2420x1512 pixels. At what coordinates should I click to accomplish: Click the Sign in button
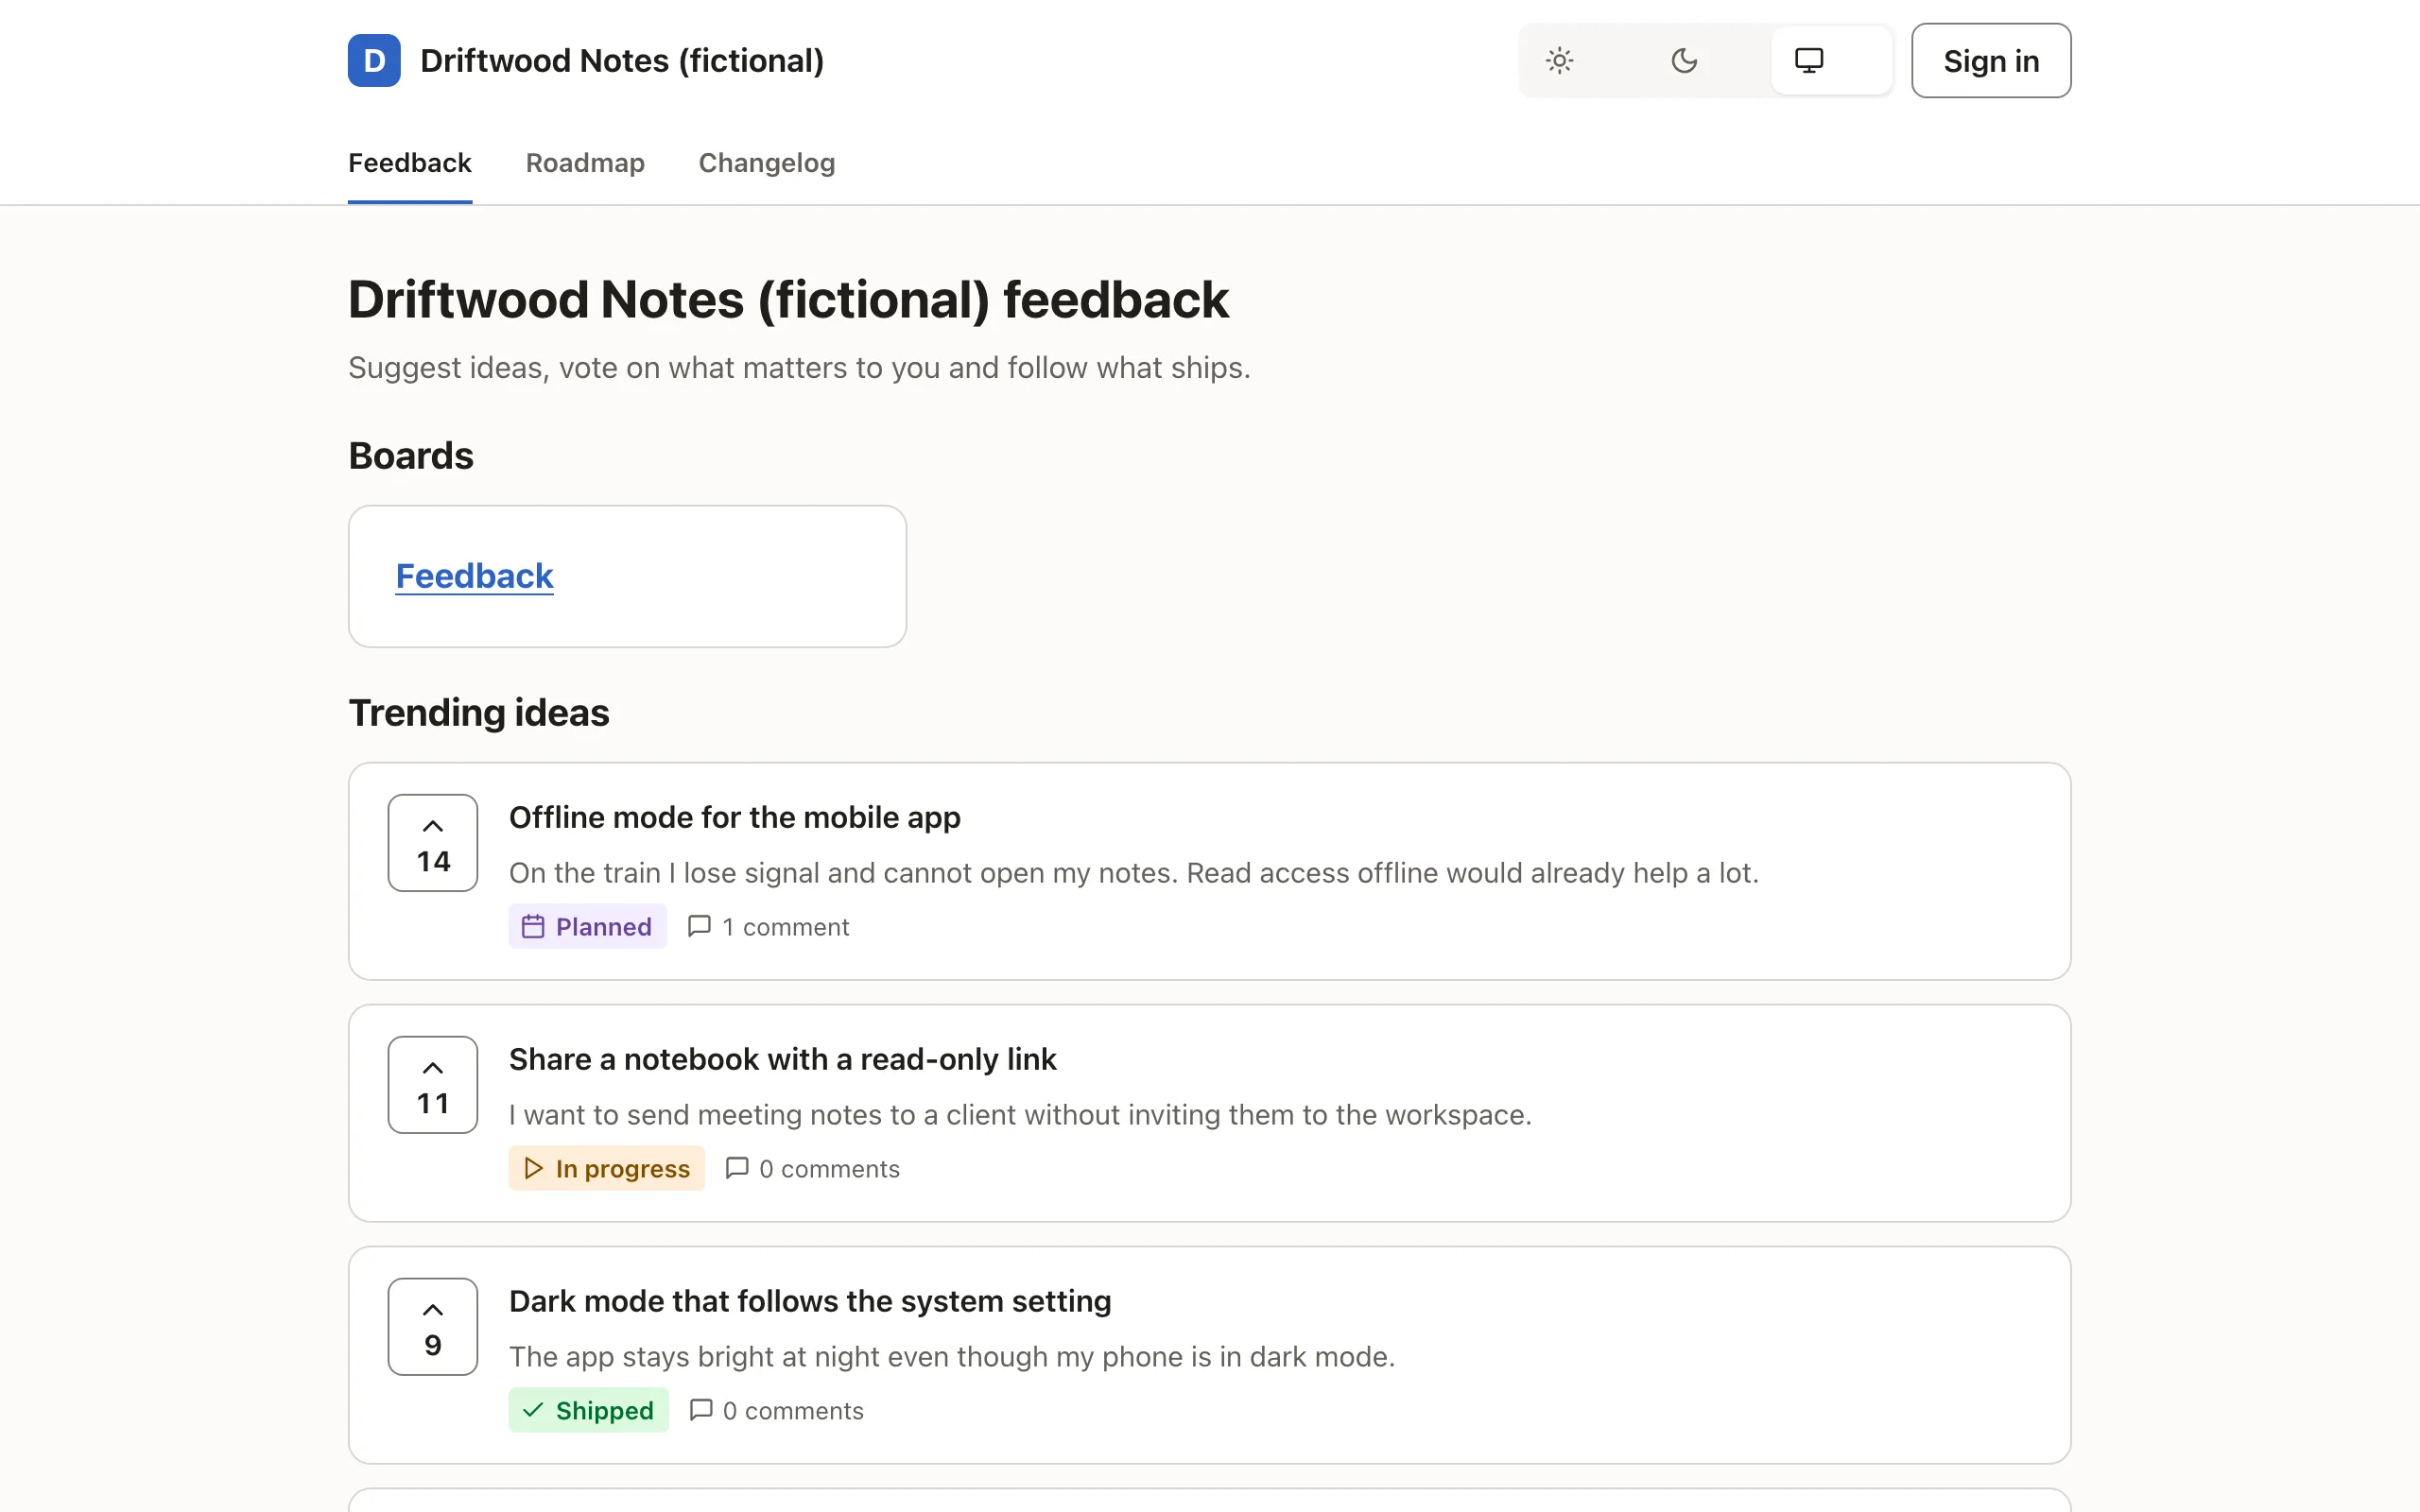click(x=1991, y=61)
